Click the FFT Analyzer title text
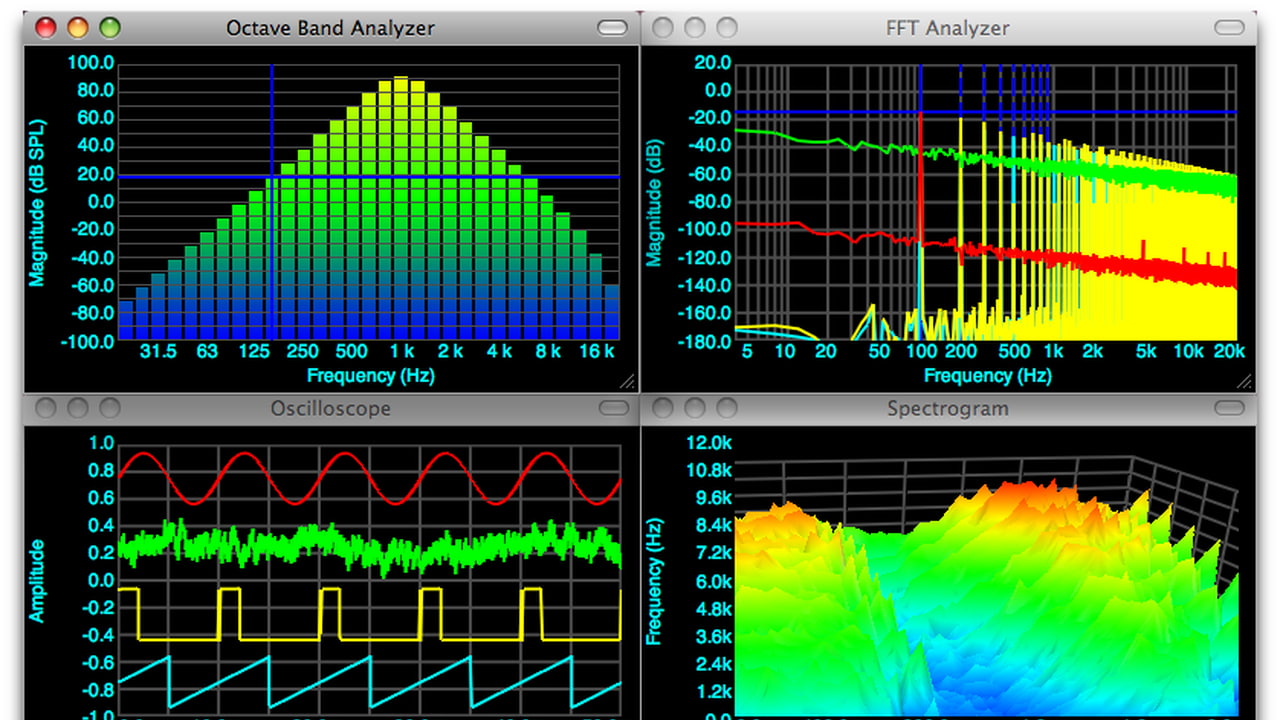 coord(948,28)
